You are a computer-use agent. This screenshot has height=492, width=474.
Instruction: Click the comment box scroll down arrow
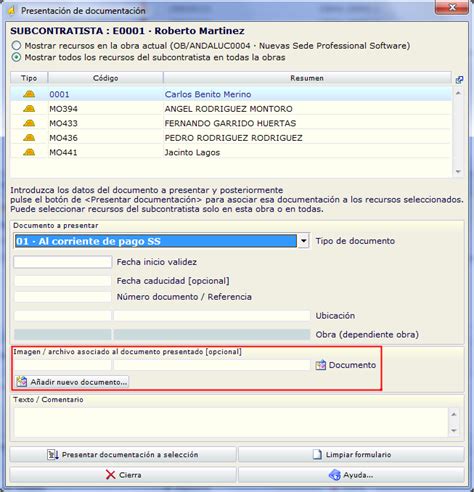454,430
